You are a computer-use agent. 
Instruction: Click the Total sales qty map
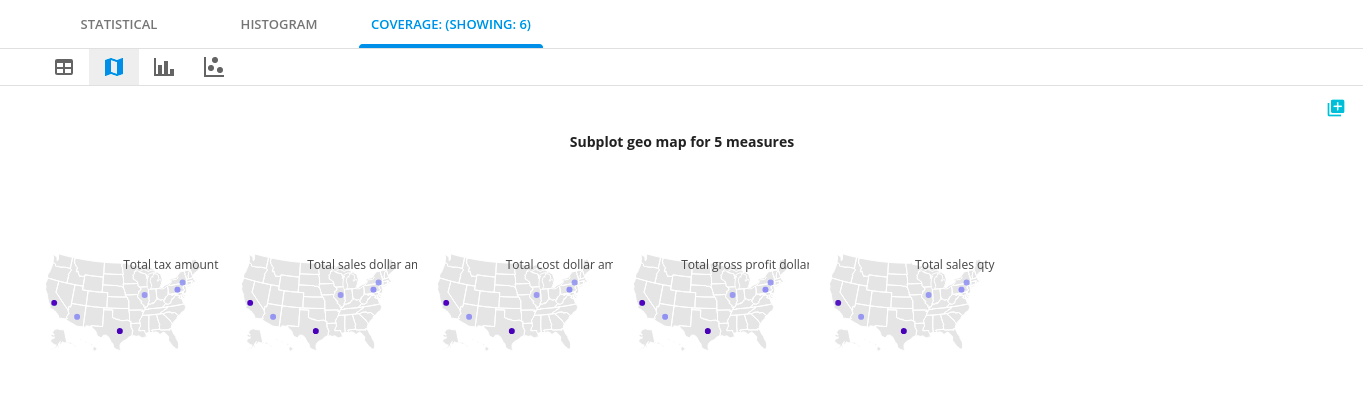click(903, 301)
